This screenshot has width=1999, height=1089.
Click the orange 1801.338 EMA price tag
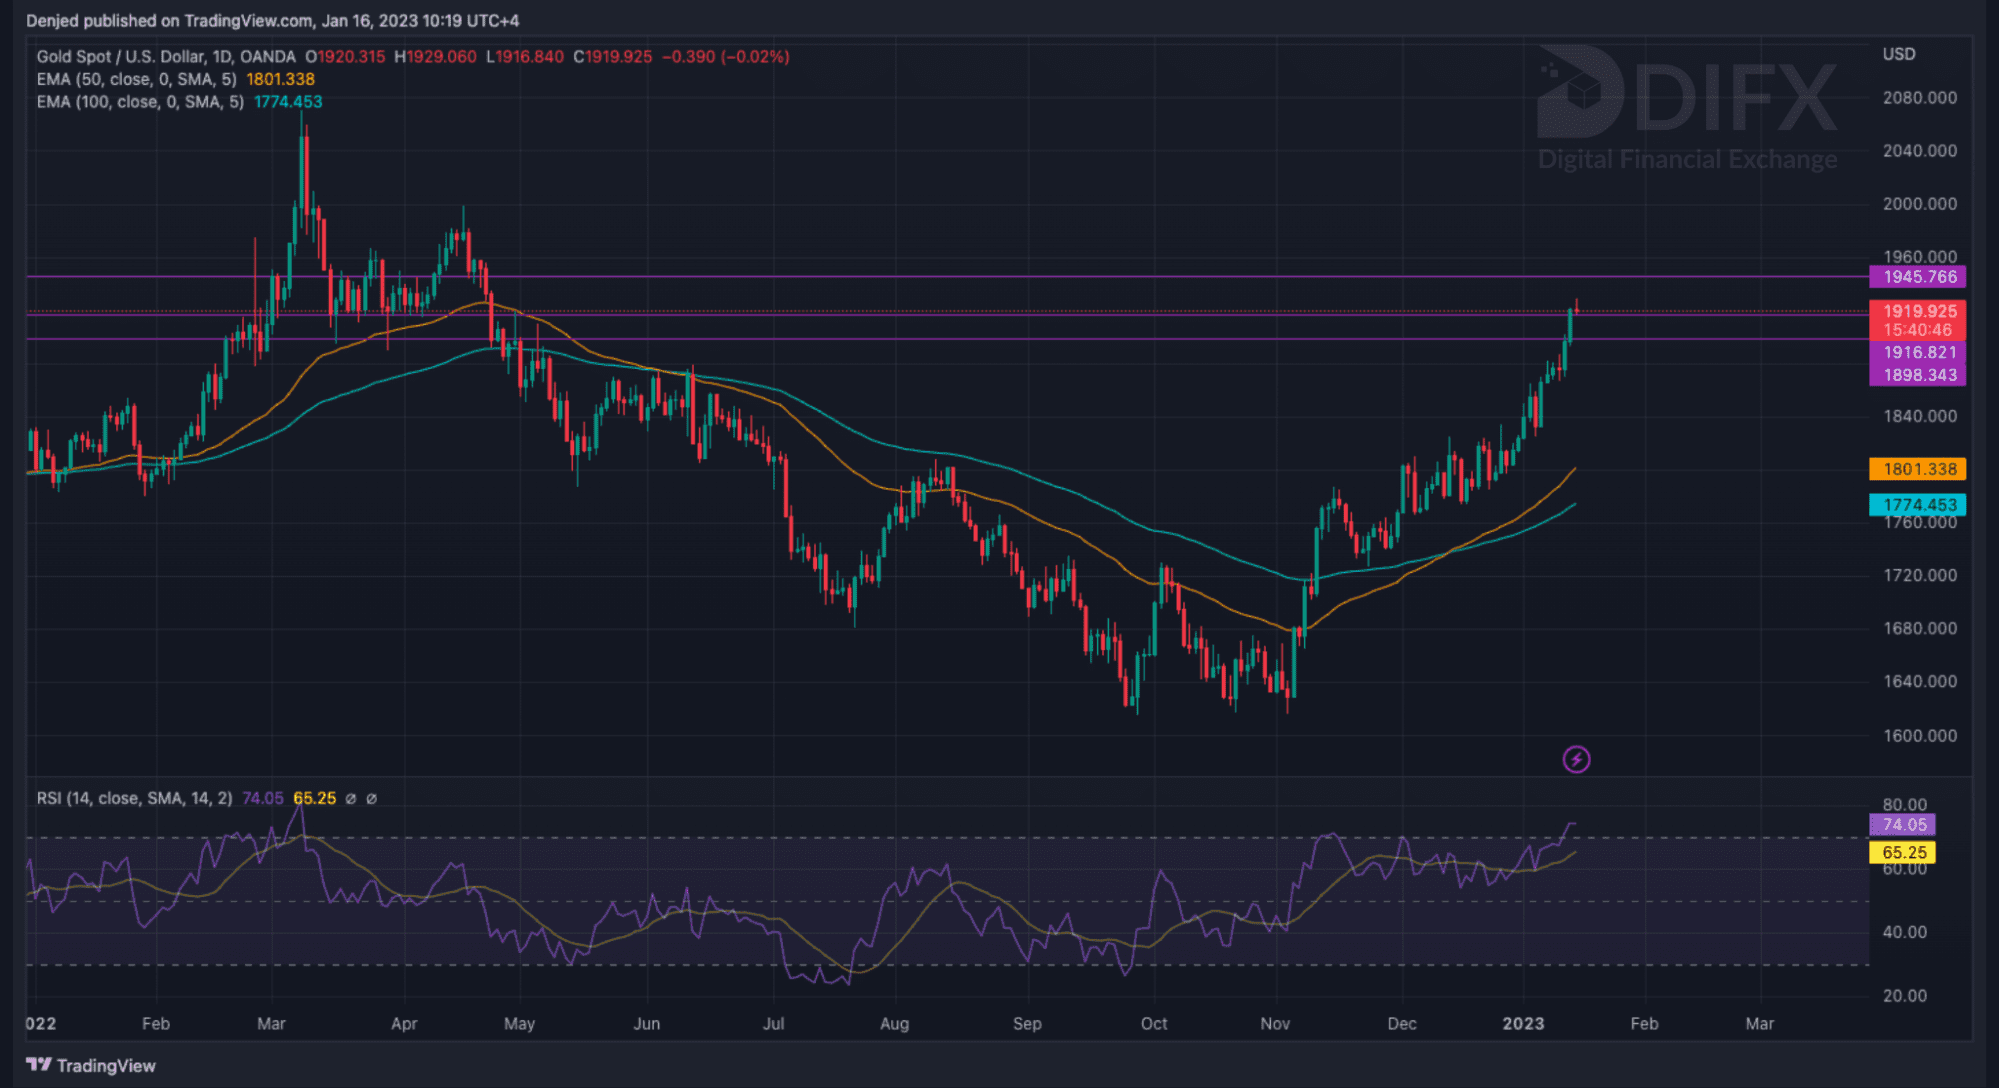(1918, 469)
